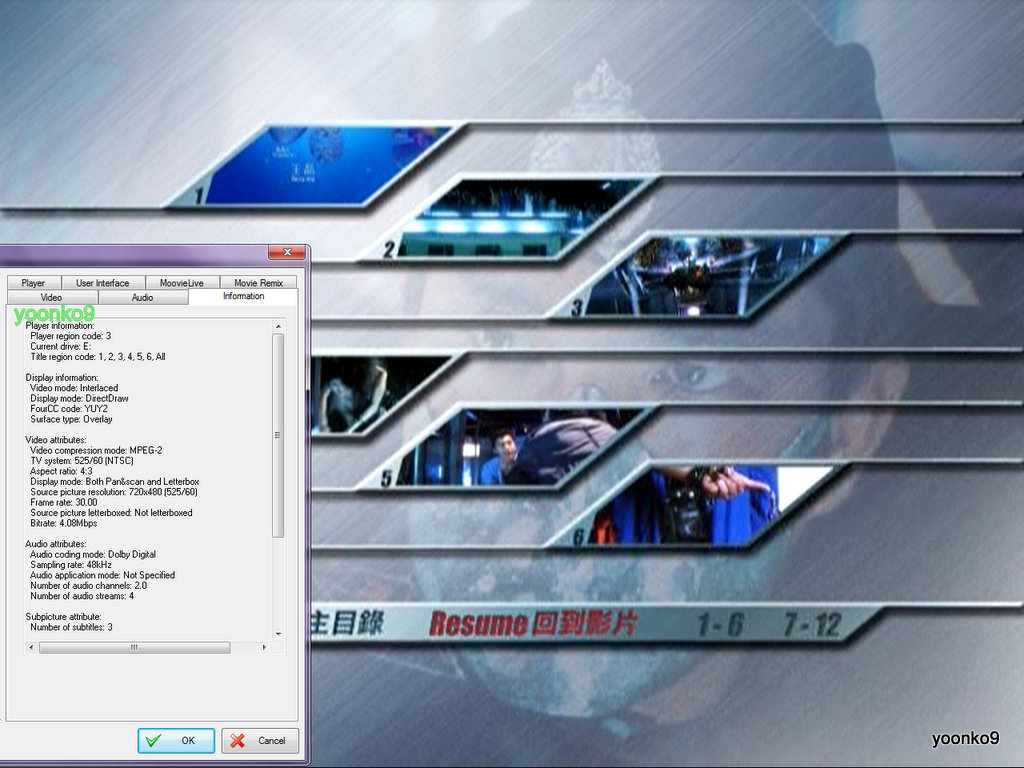Select the Movie Remix tab
The height and width of the screenshot is (768, 1024).
[x=258, y=283]
